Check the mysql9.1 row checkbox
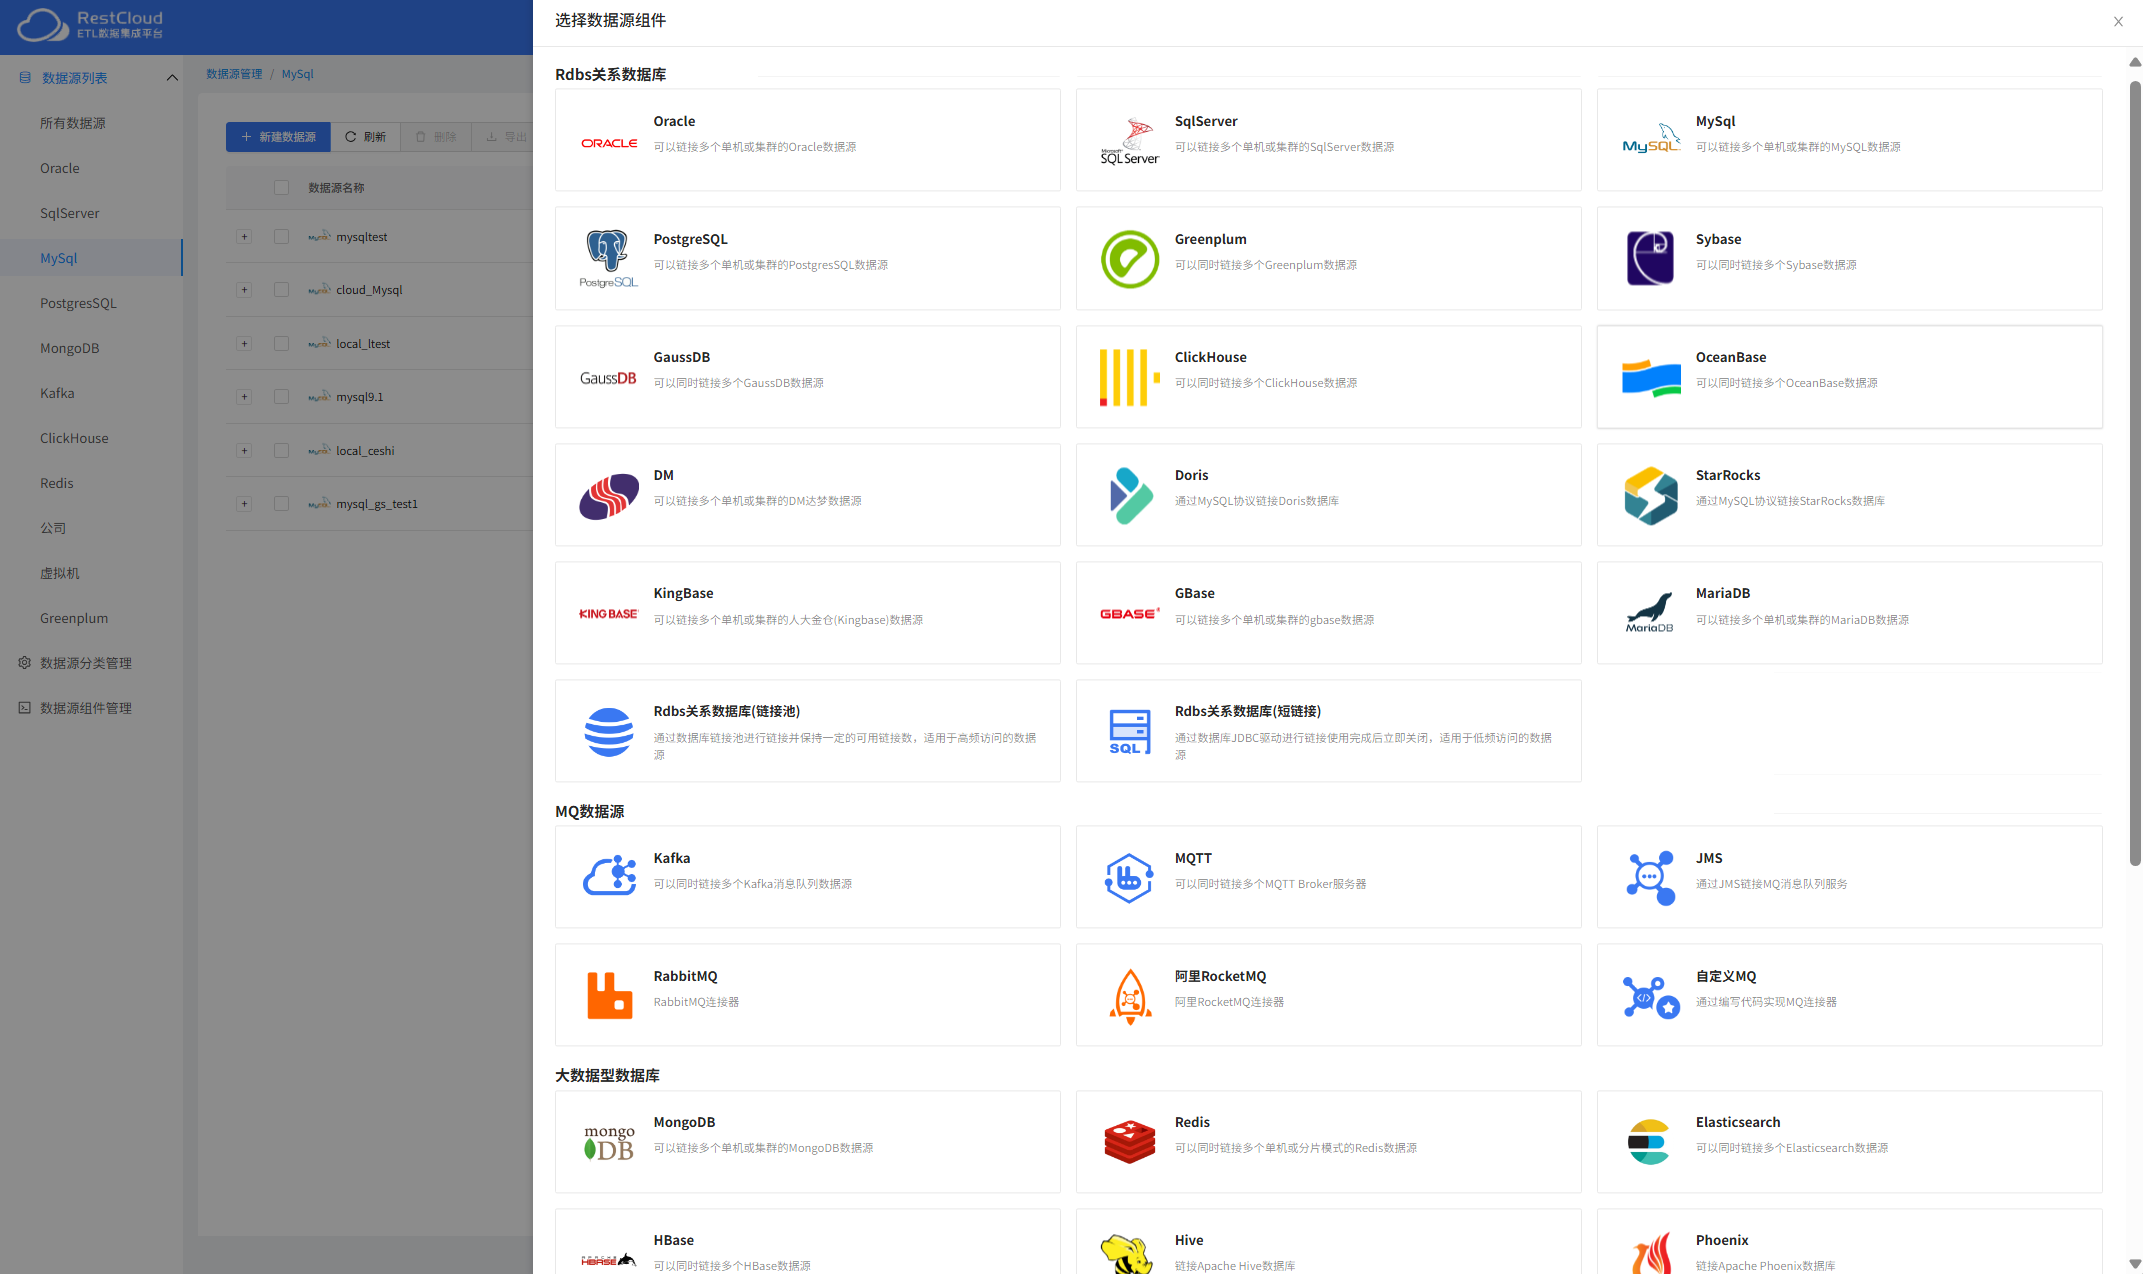The image size is (2143, 1274). (x=281, y=397)
